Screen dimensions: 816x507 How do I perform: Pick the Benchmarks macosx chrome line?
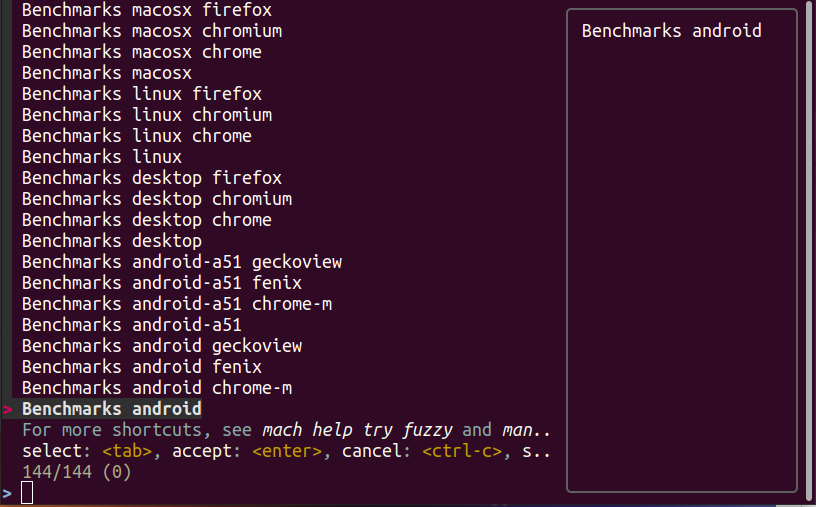141,52
